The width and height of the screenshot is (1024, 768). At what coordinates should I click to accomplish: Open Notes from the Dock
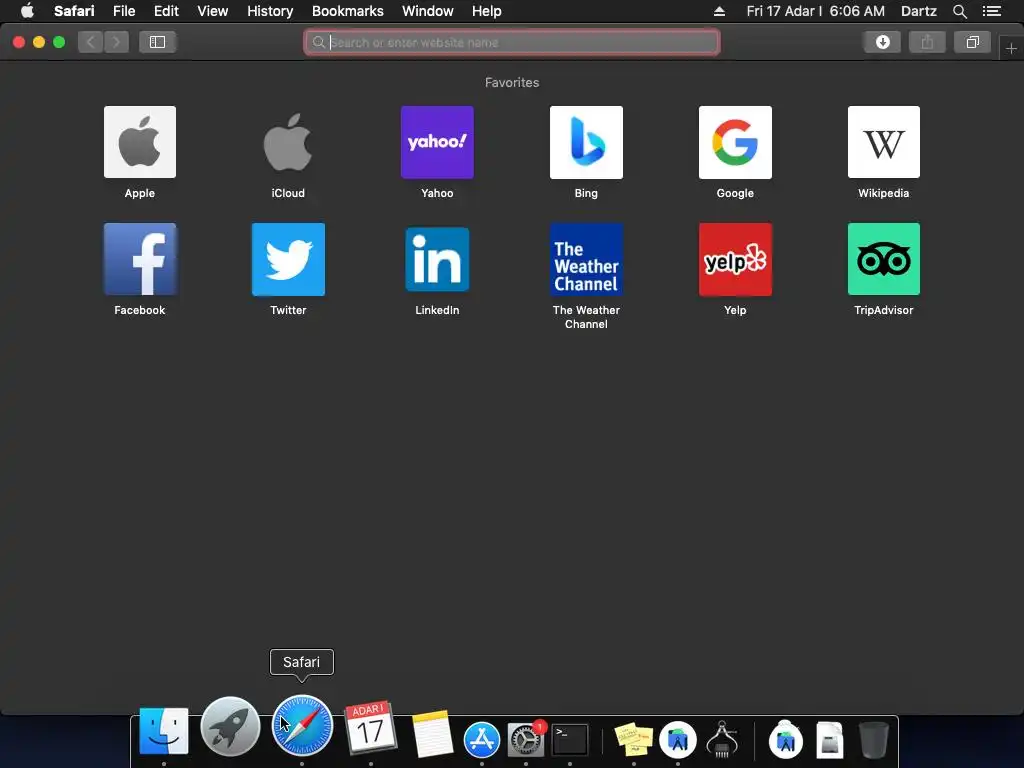[432, 733]
